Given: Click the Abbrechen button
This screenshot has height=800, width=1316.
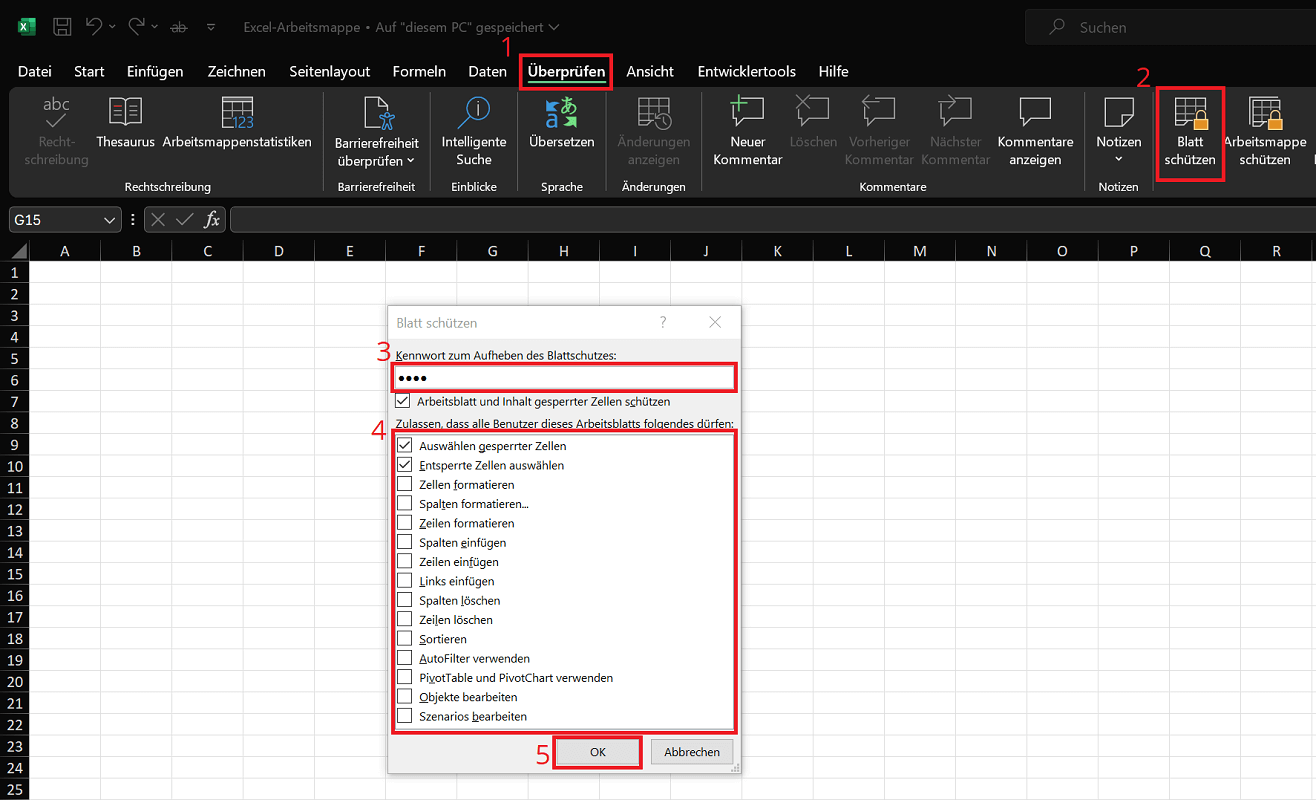Looking at the screenshot, I should tap(692, 752).
